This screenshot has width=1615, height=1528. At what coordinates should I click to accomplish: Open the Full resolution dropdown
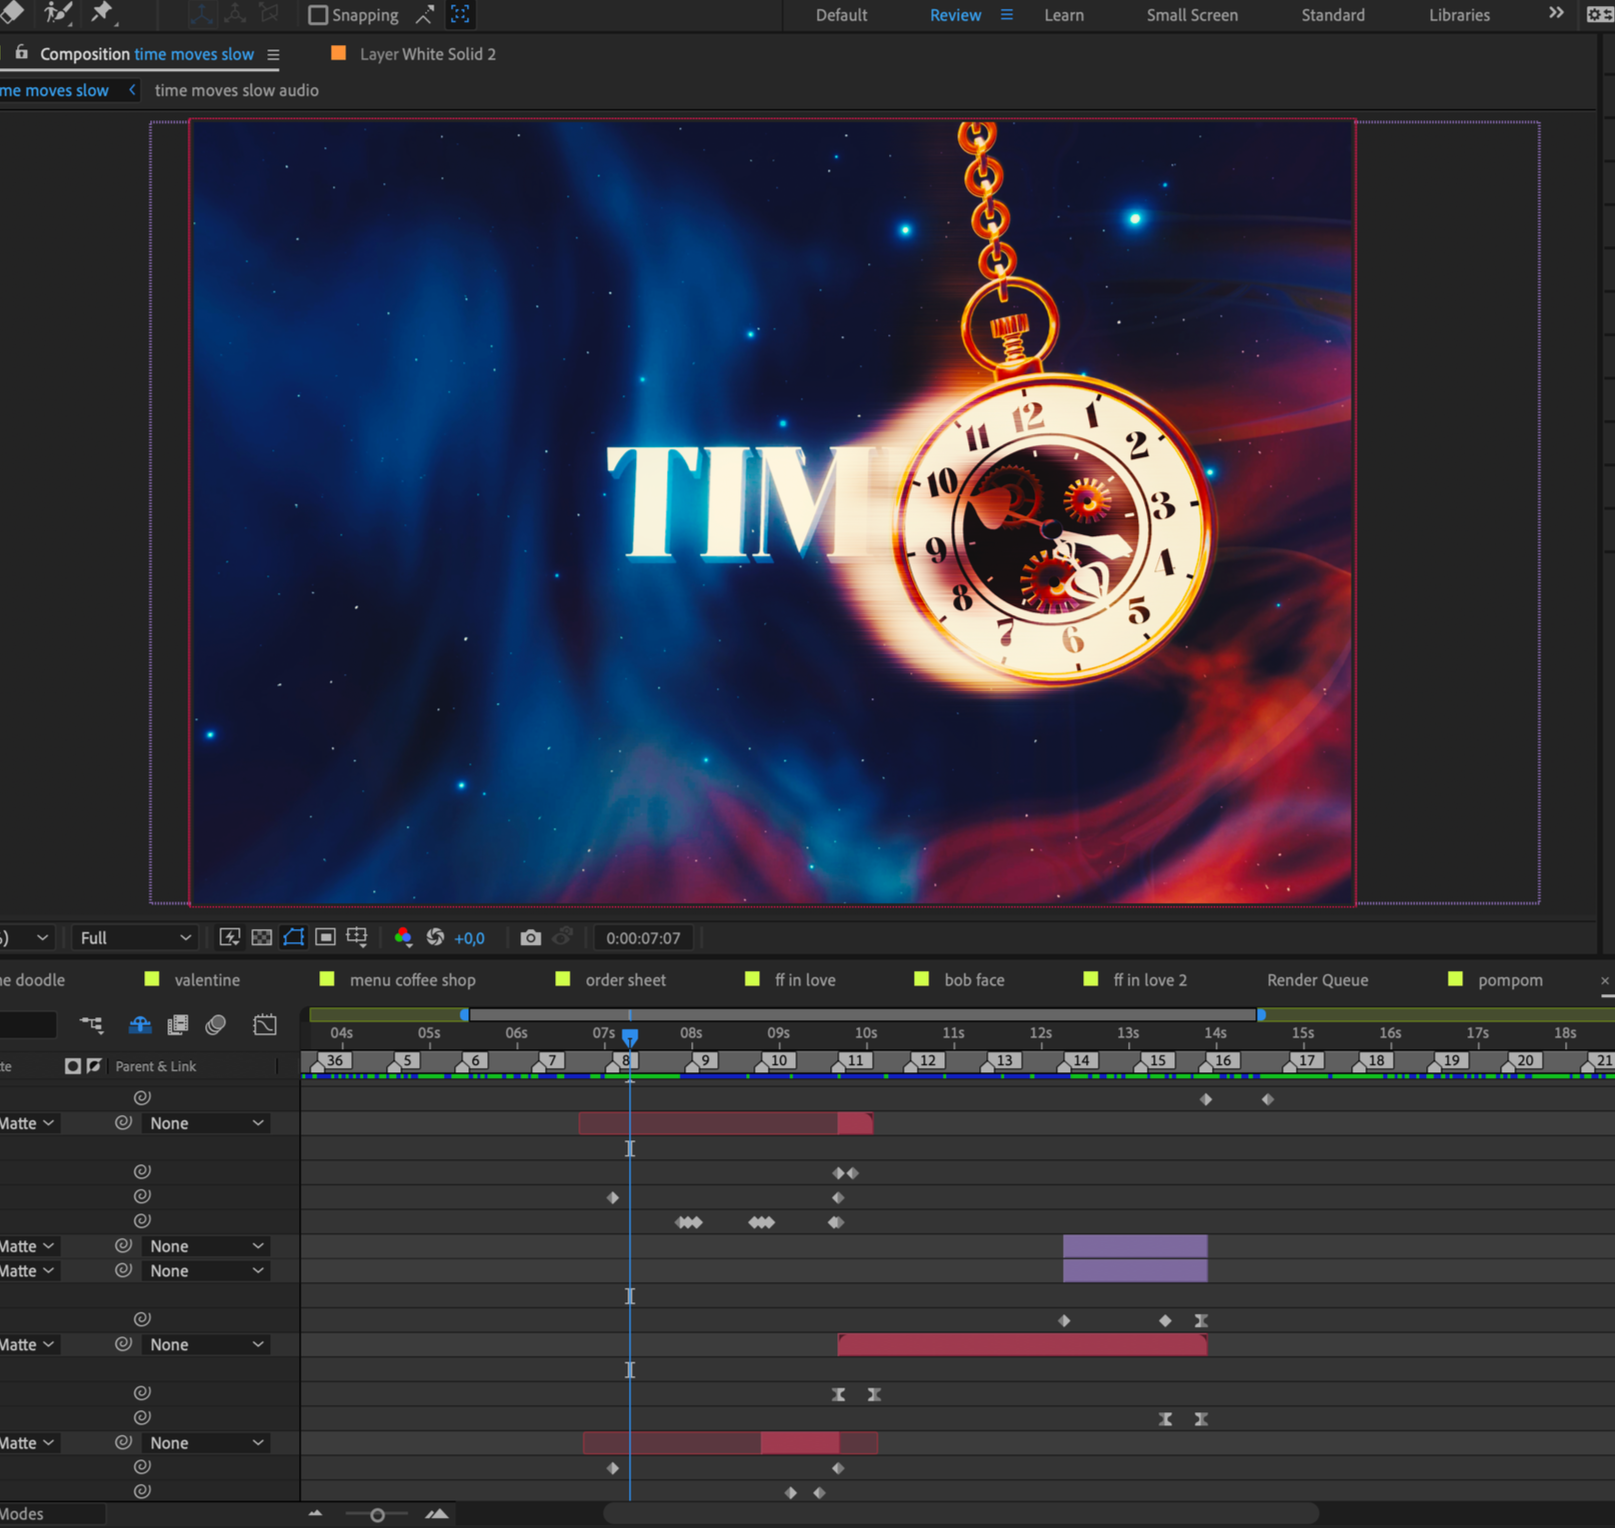click(x=134, y=938)
